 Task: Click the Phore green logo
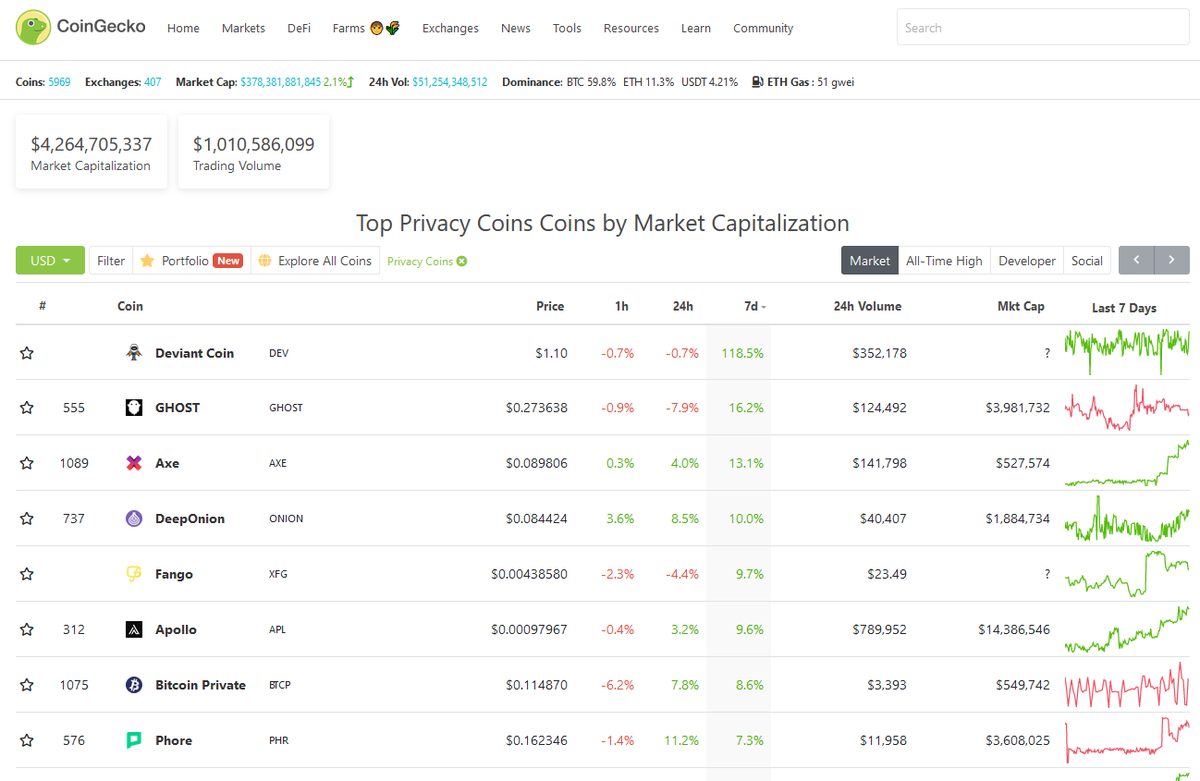click(134, 741)
